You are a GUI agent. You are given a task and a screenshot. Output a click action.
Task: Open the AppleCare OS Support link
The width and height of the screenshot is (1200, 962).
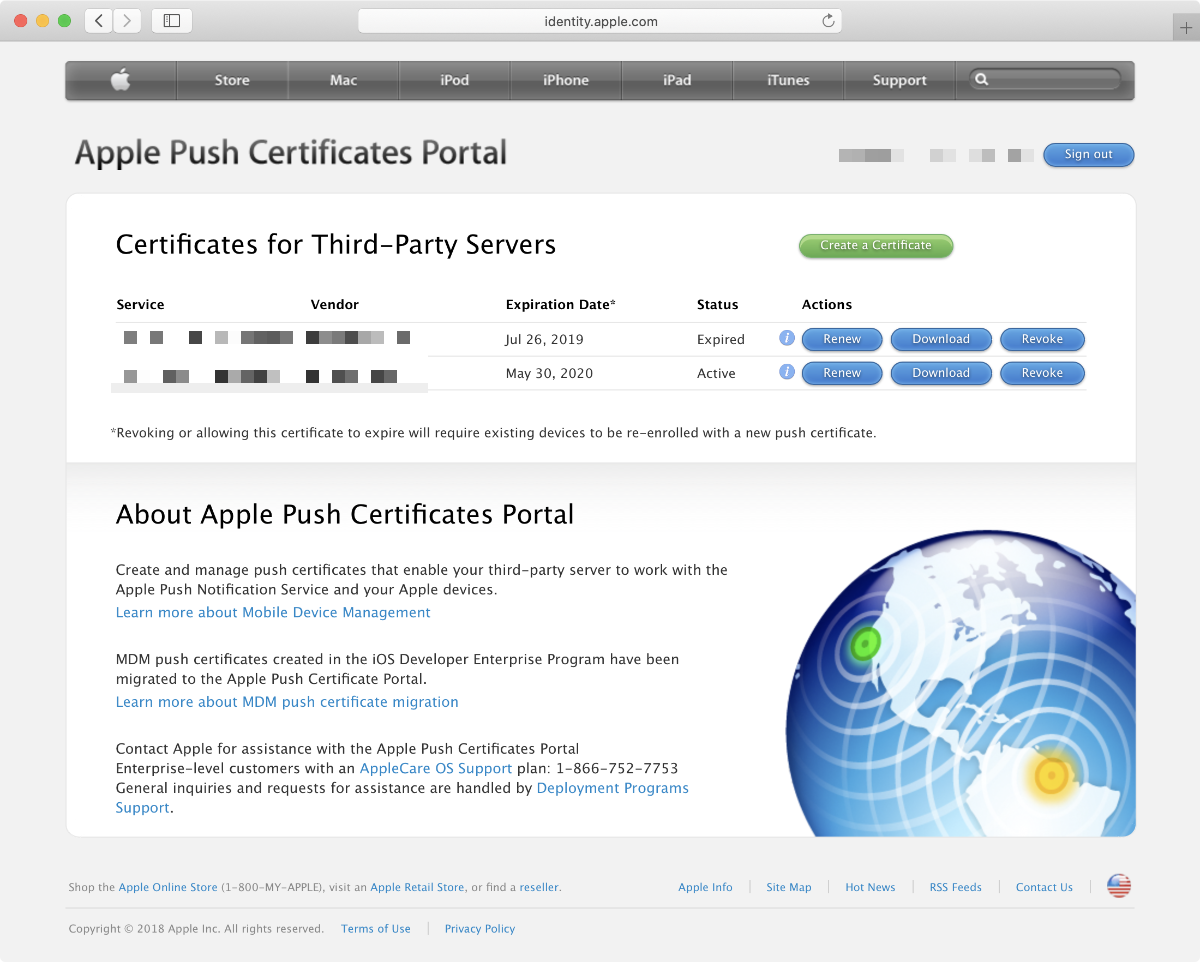click(436, 768)
